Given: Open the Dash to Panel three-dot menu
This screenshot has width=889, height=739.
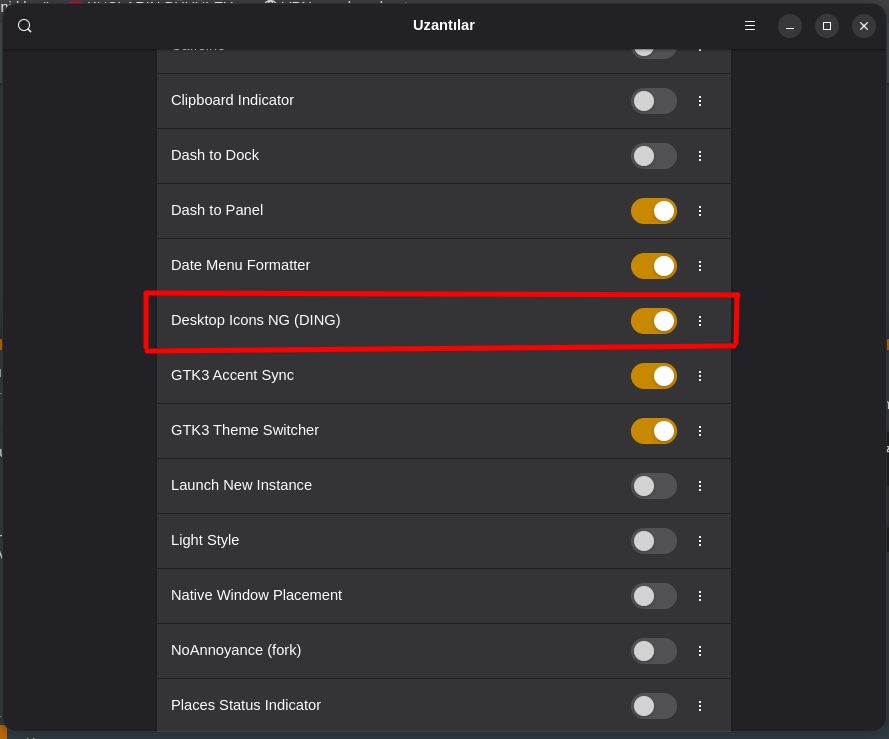Looking at the screenshot, I should pos(700,211).
